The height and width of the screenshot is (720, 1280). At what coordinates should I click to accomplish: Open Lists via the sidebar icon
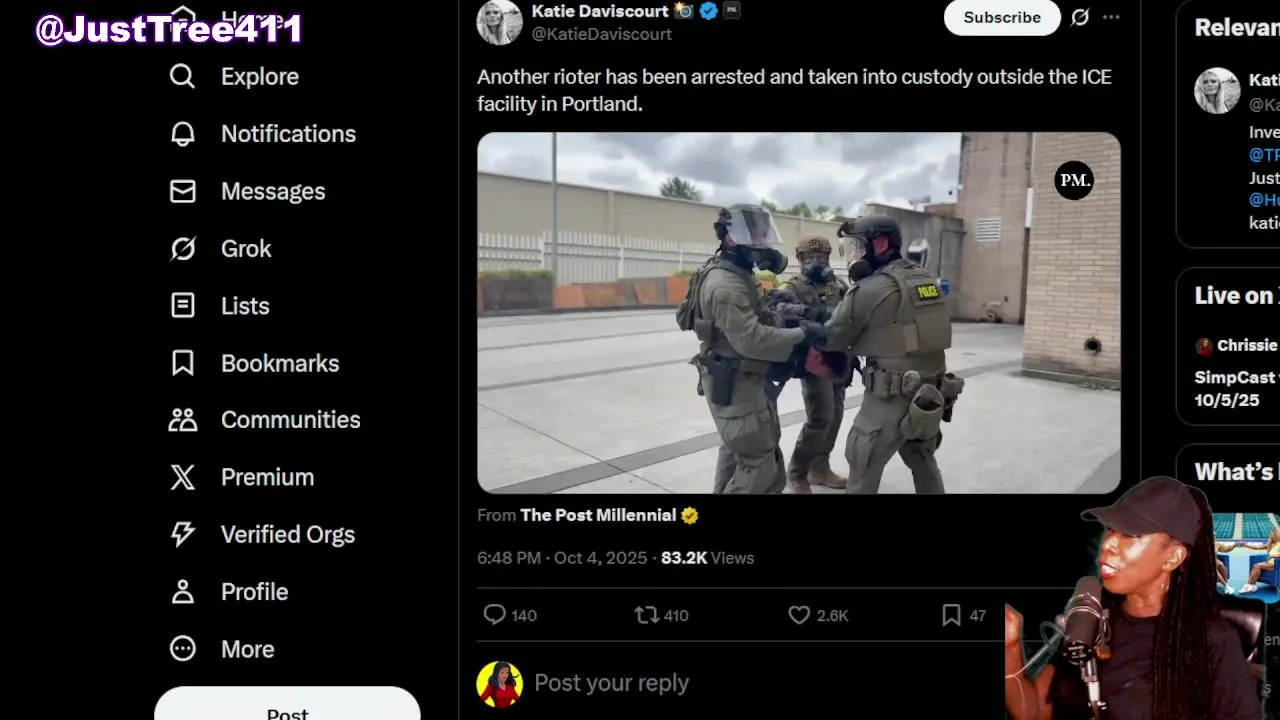[182, 305]
